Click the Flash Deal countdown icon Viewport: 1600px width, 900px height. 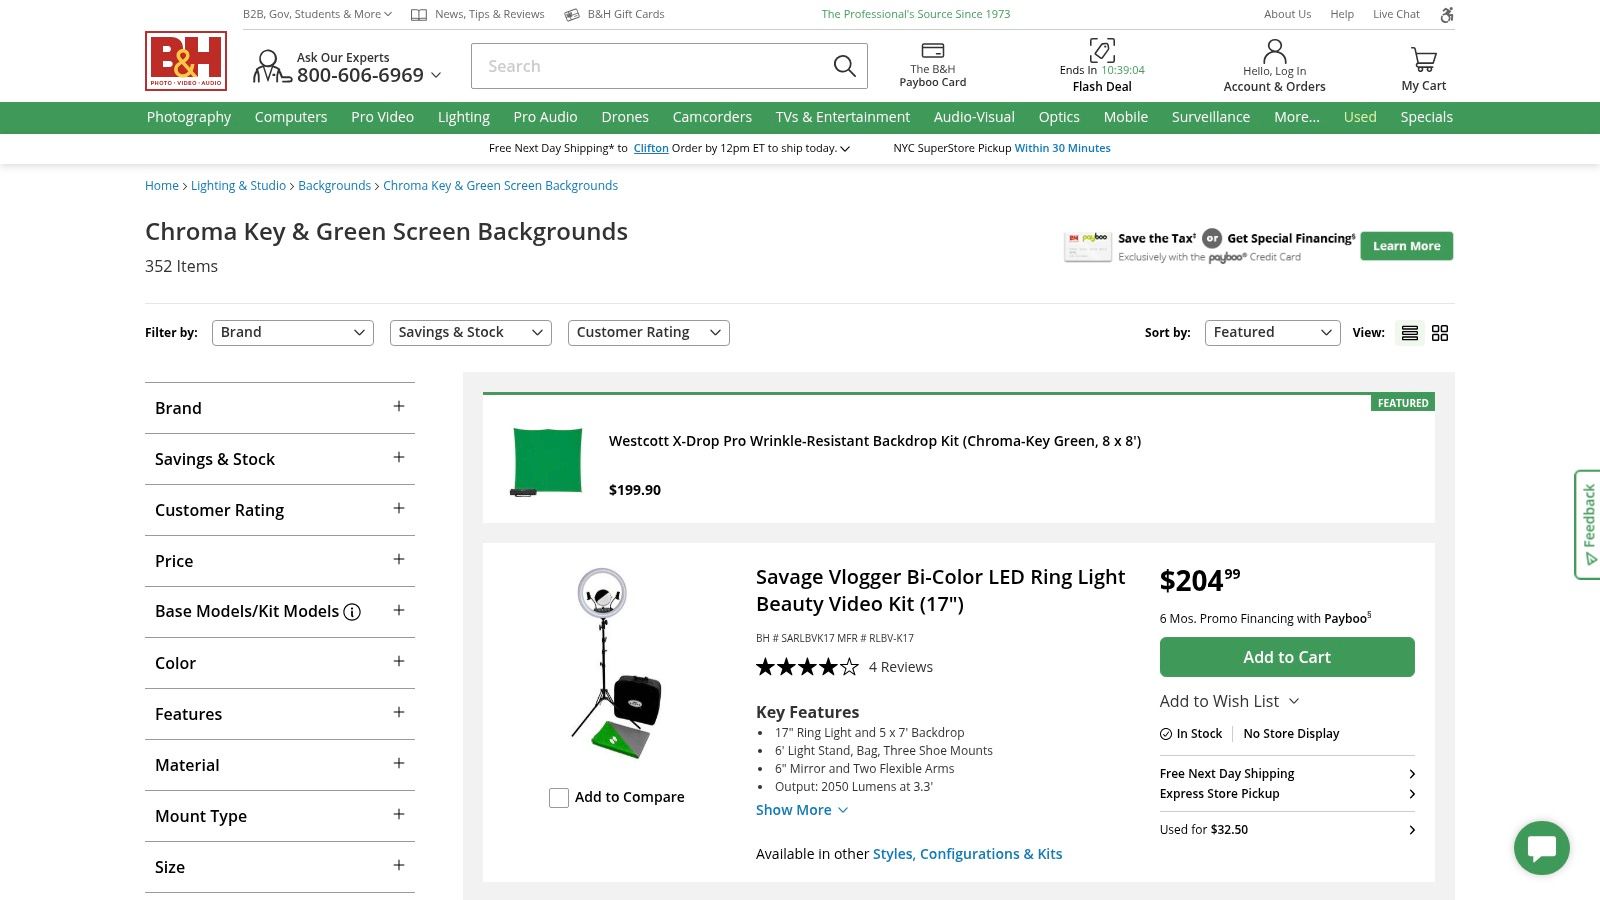point(1101,49)
